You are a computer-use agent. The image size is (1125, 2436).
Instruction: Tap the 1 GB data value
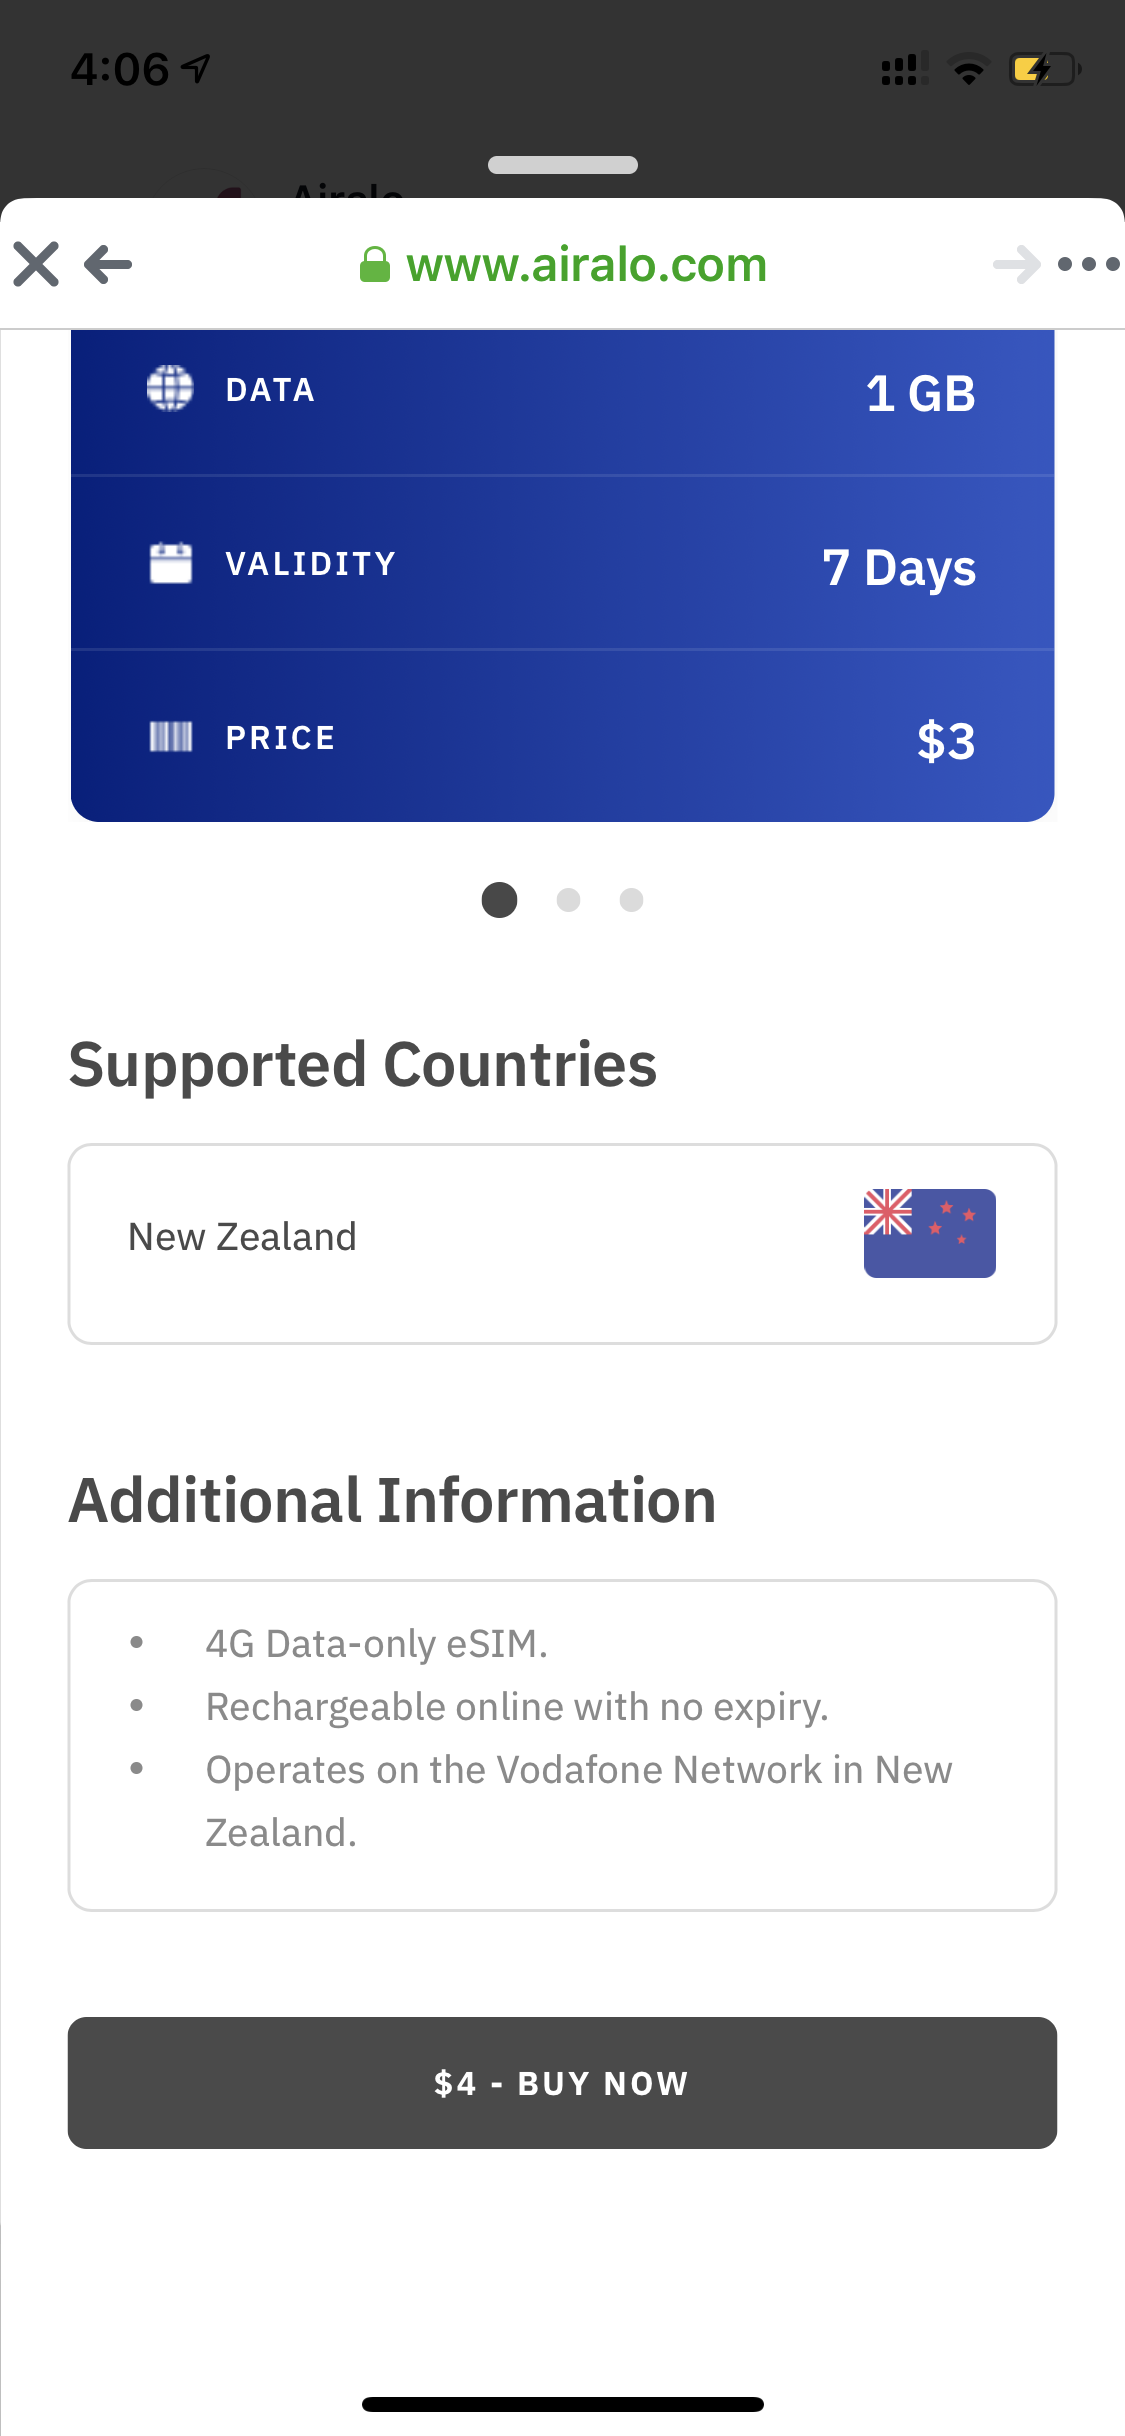(920, 393)
